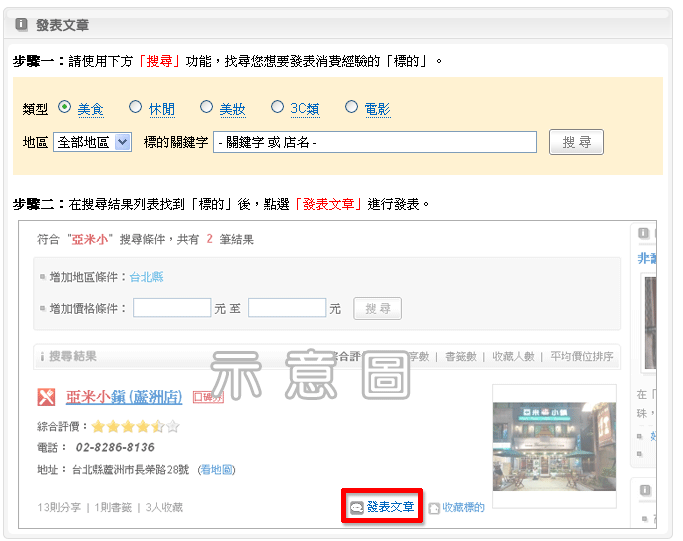
Task: Click the price filter 搜尋 button
Action: [378, 308]
